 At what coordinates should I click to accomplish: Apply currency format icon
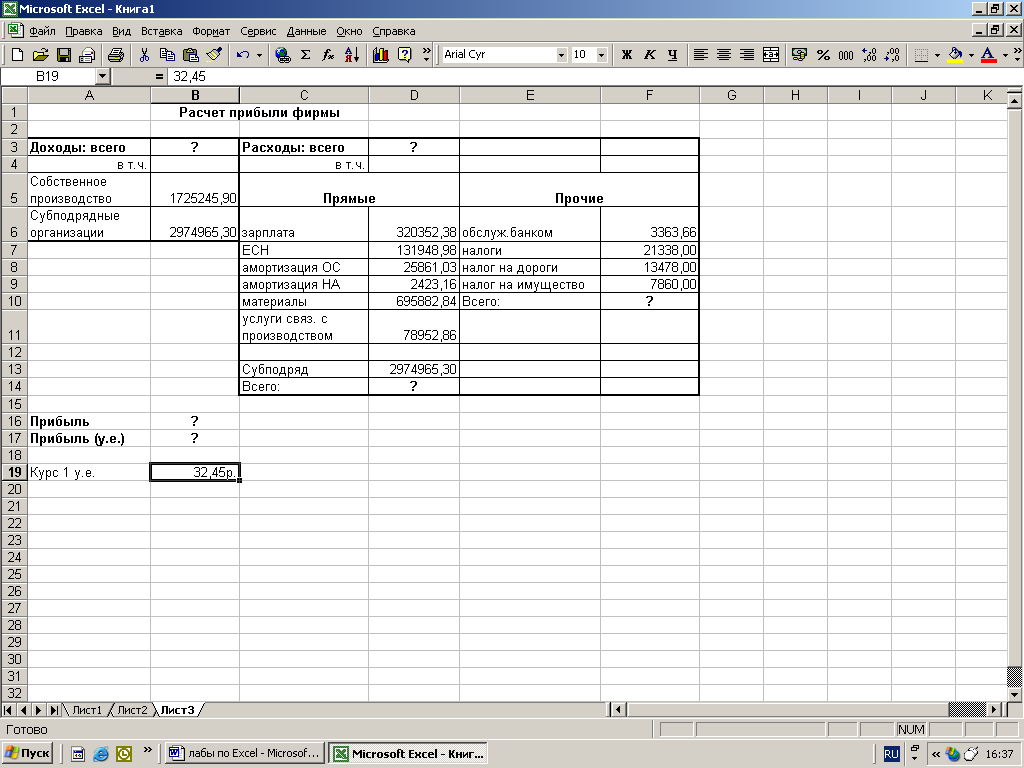click(799, 55)
